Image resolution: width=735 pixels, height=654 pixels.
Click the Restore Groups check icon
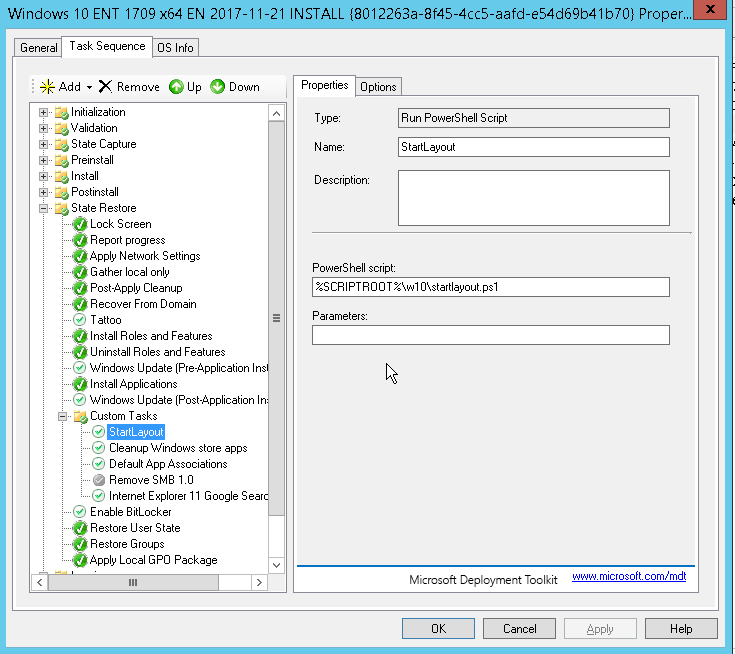(x=80, y=544)
